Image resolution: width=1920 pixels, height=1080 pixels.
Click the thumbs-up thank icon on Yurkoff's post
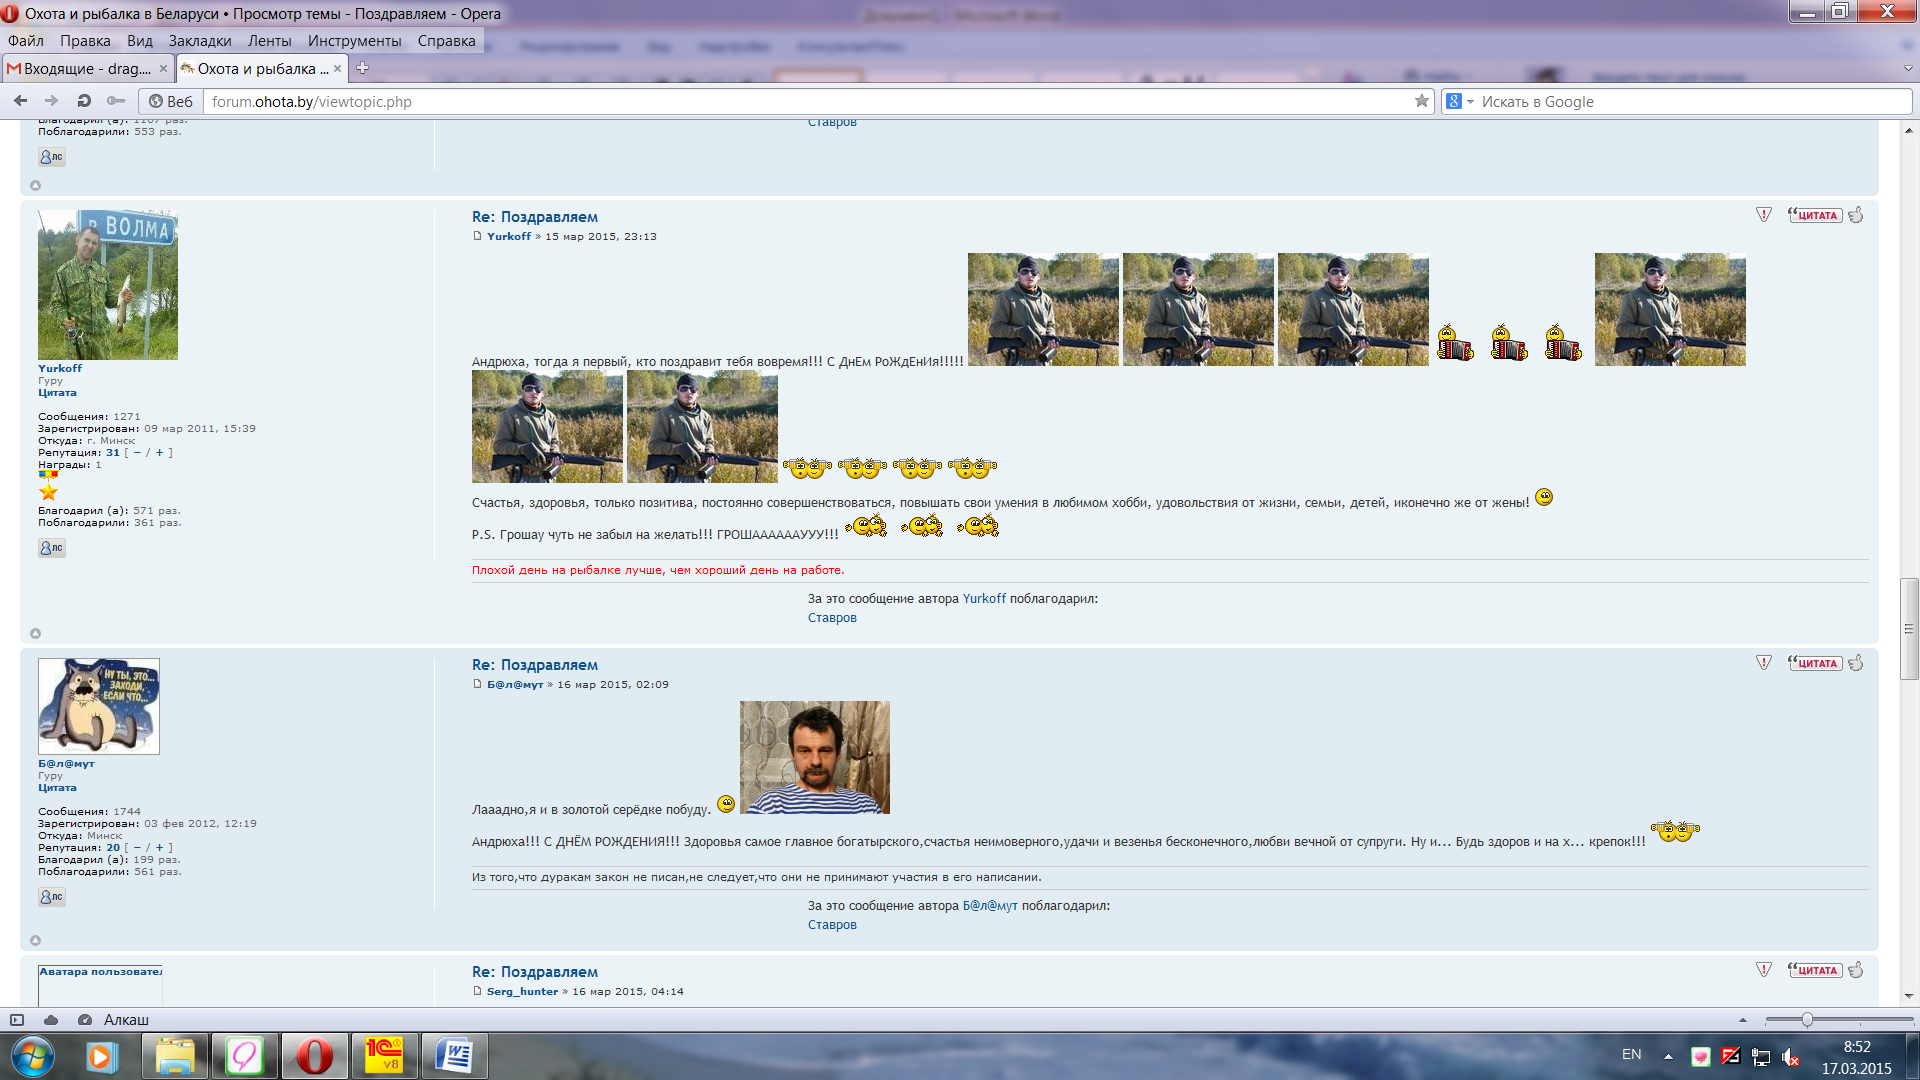pos(1856,215)
